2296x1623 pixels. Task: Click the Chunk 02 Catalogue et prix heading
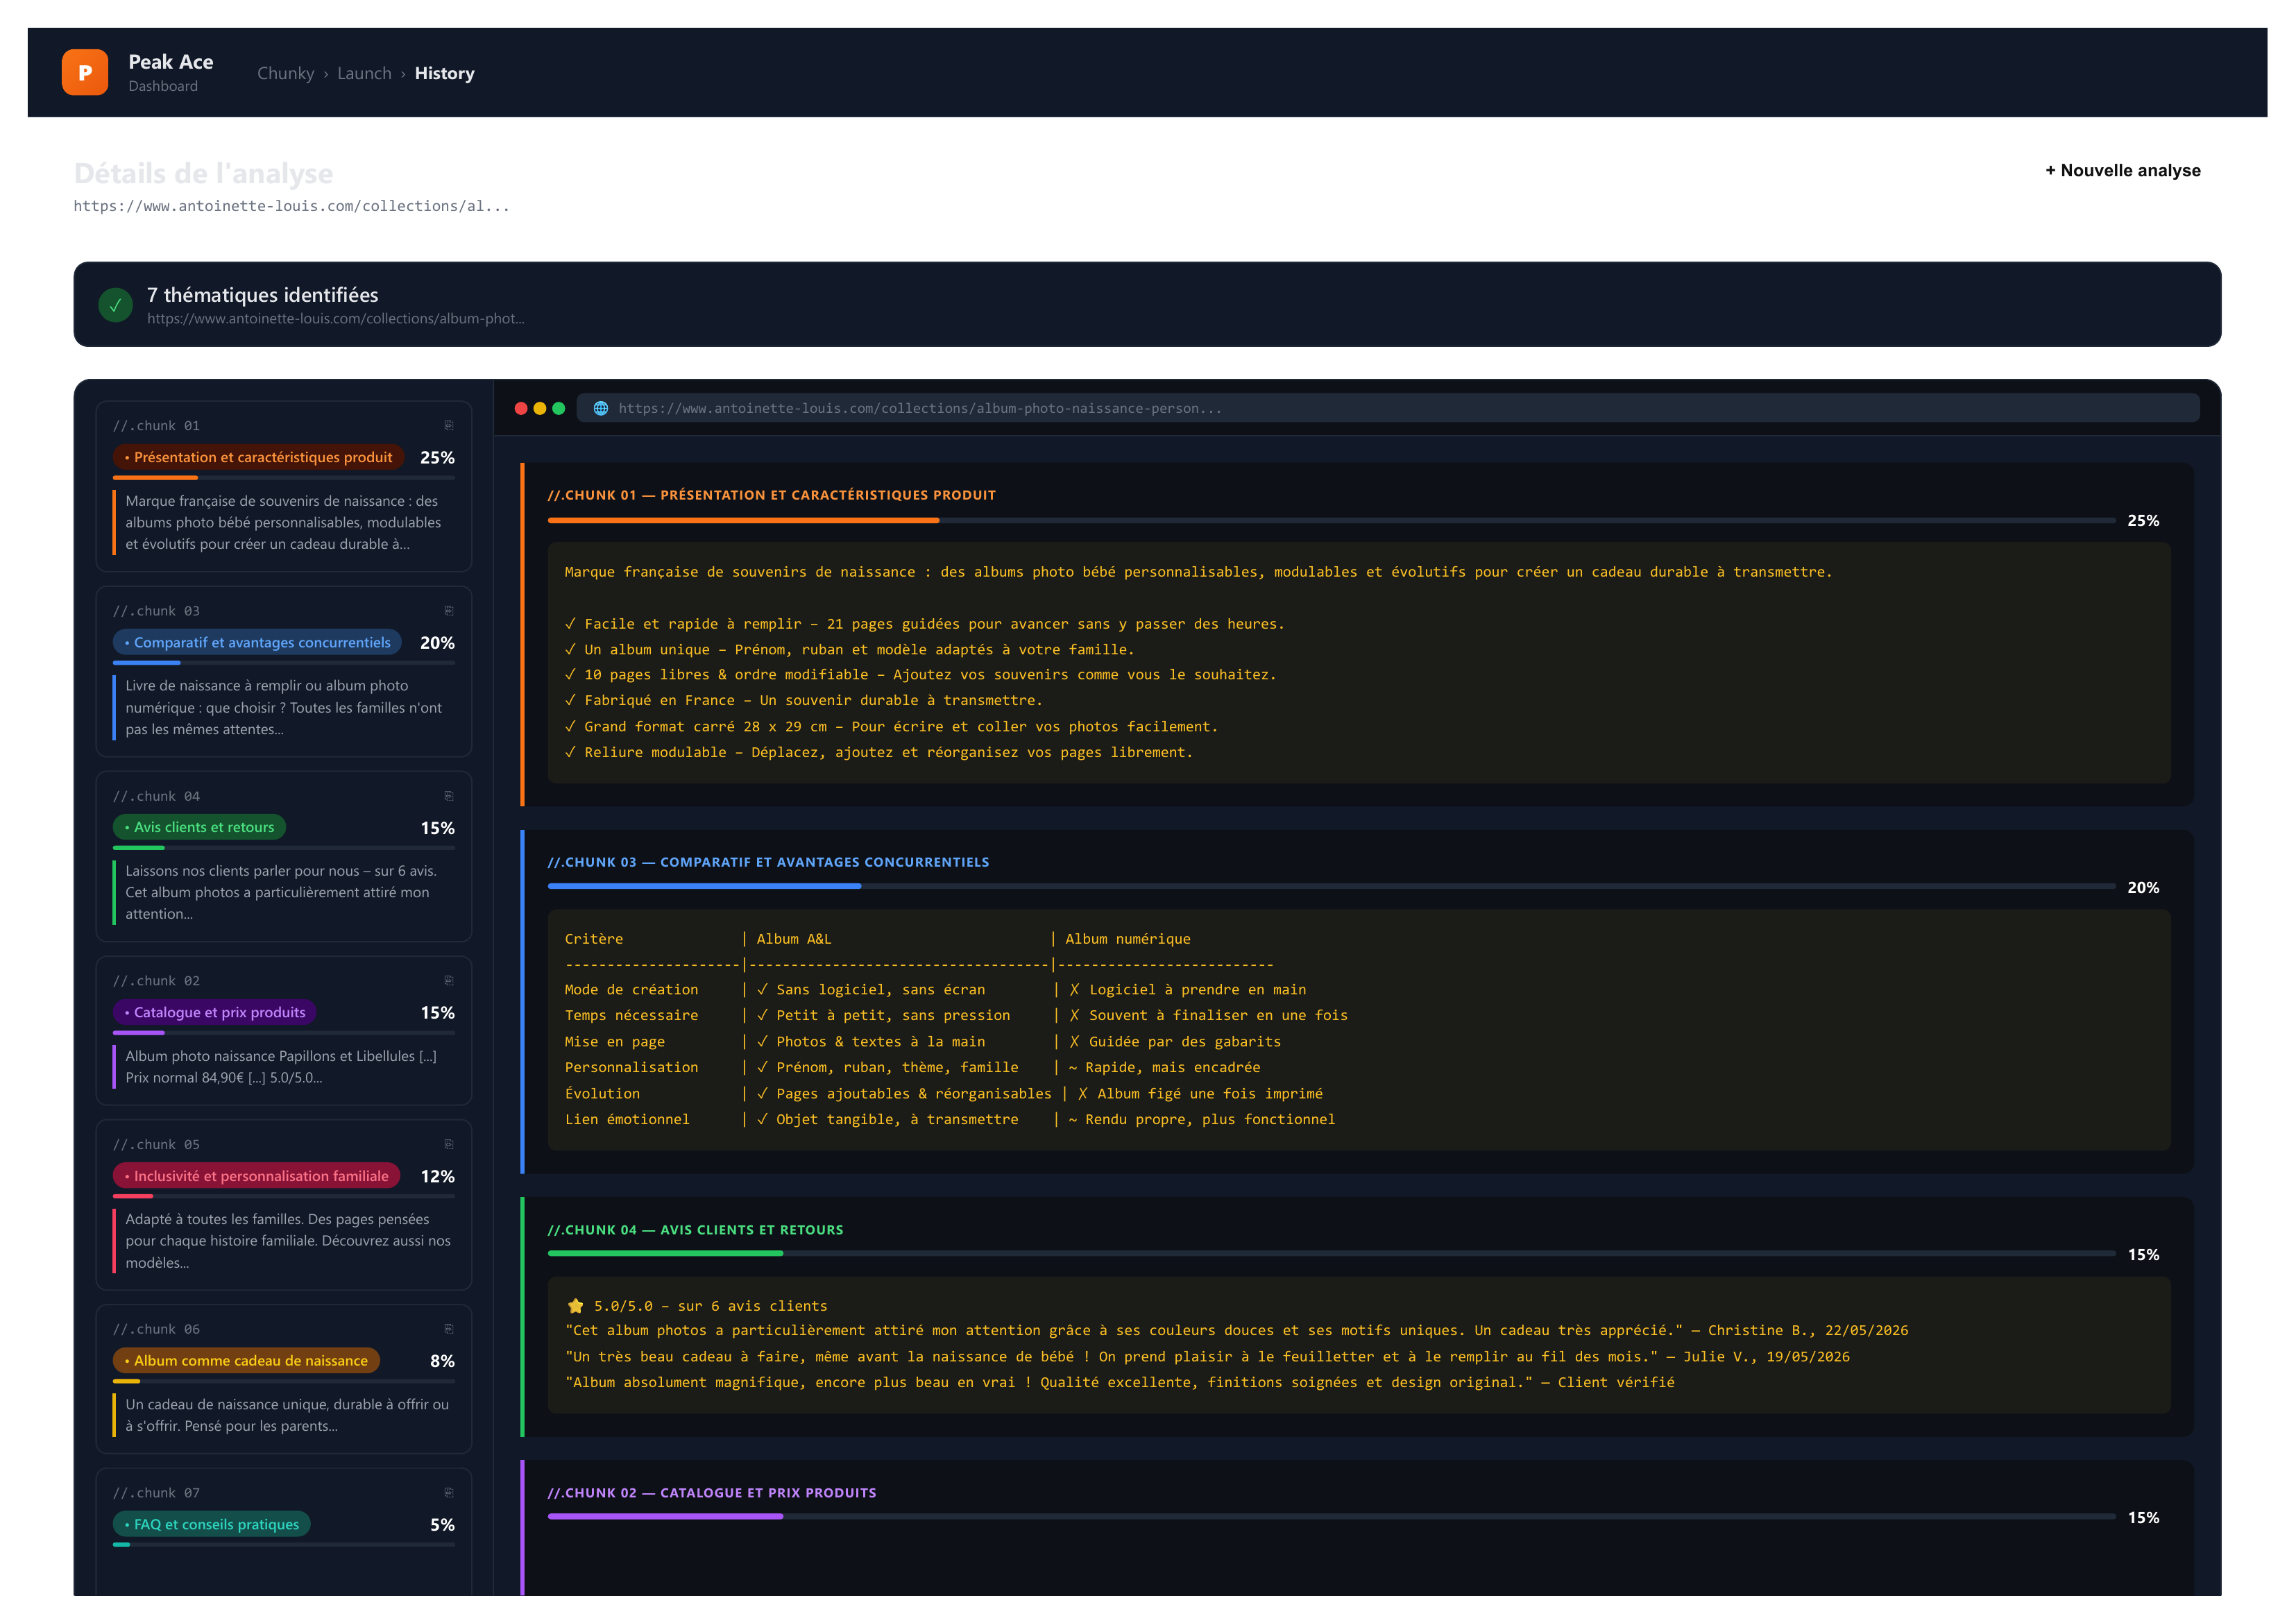point(712,1493)
